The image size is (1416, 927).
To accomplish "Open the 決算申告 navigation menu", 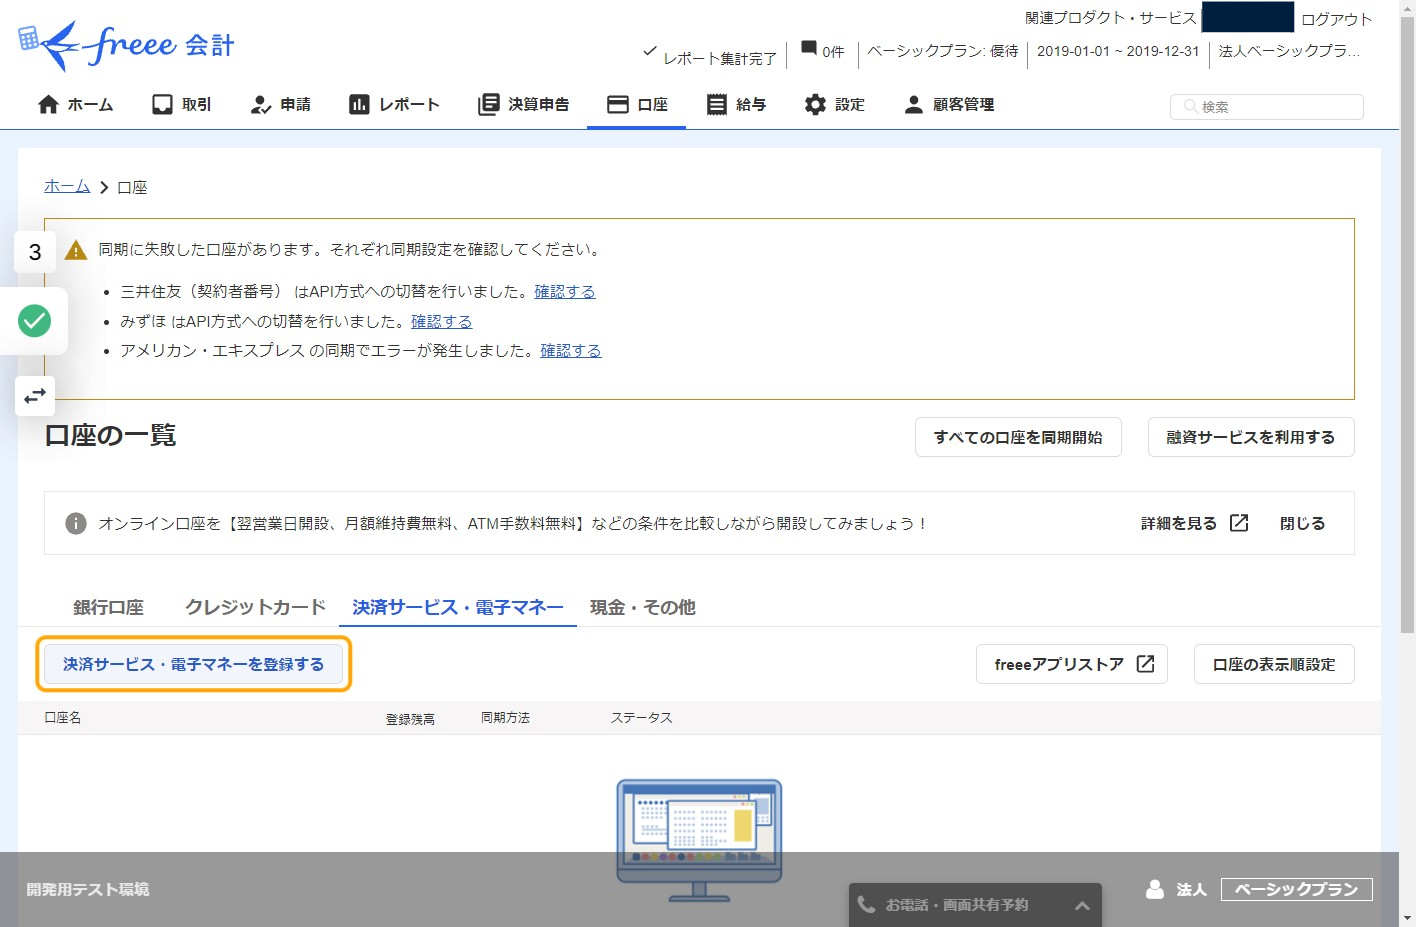I will click(523, 104).
